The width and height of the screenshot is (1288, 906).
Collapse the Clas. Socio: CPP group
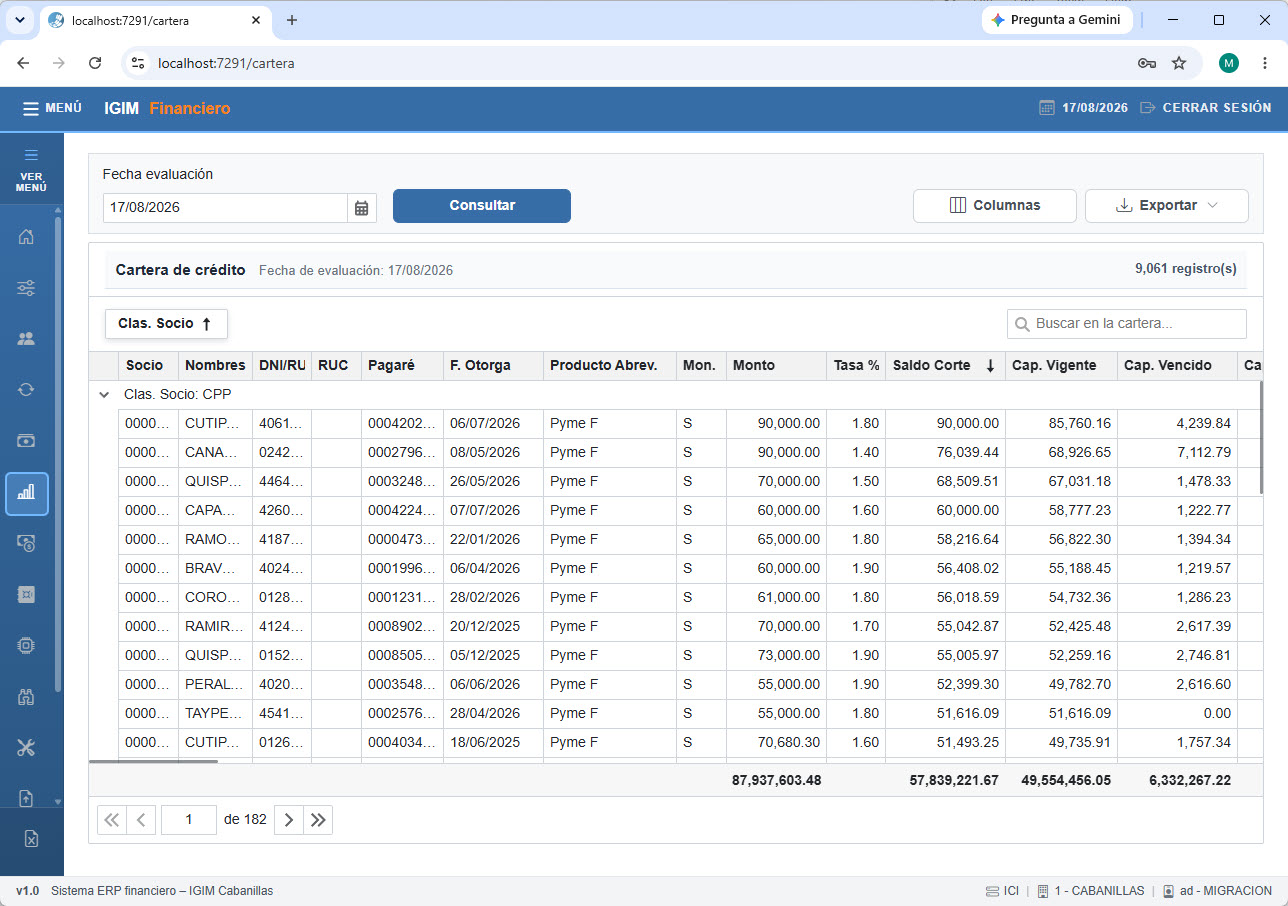tap(104, 395)
